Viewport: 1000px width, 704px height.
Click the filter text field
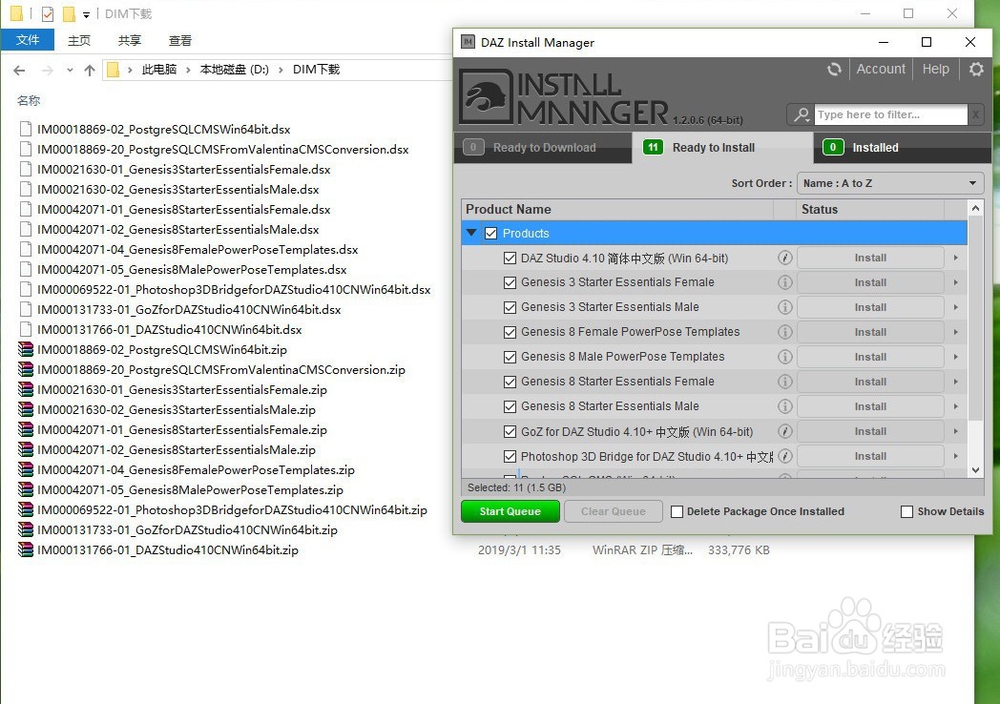(x=891, y=115)
